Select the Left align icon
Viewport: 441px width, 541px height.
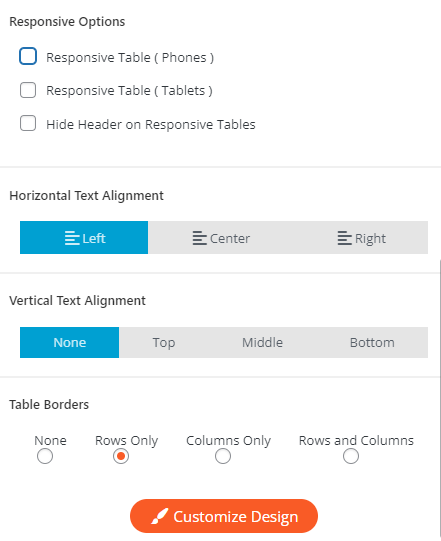(x=72, y=238)
